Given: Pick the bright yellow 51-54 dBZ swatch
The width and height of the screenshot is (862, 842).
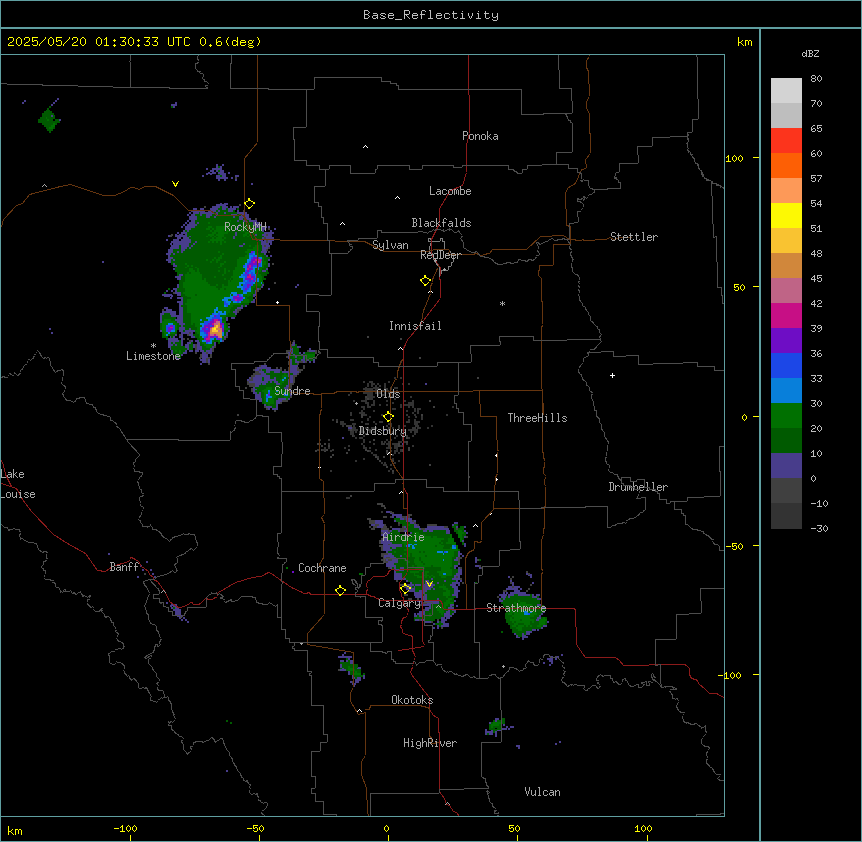Looking at the screenshot, I should 786,215.
